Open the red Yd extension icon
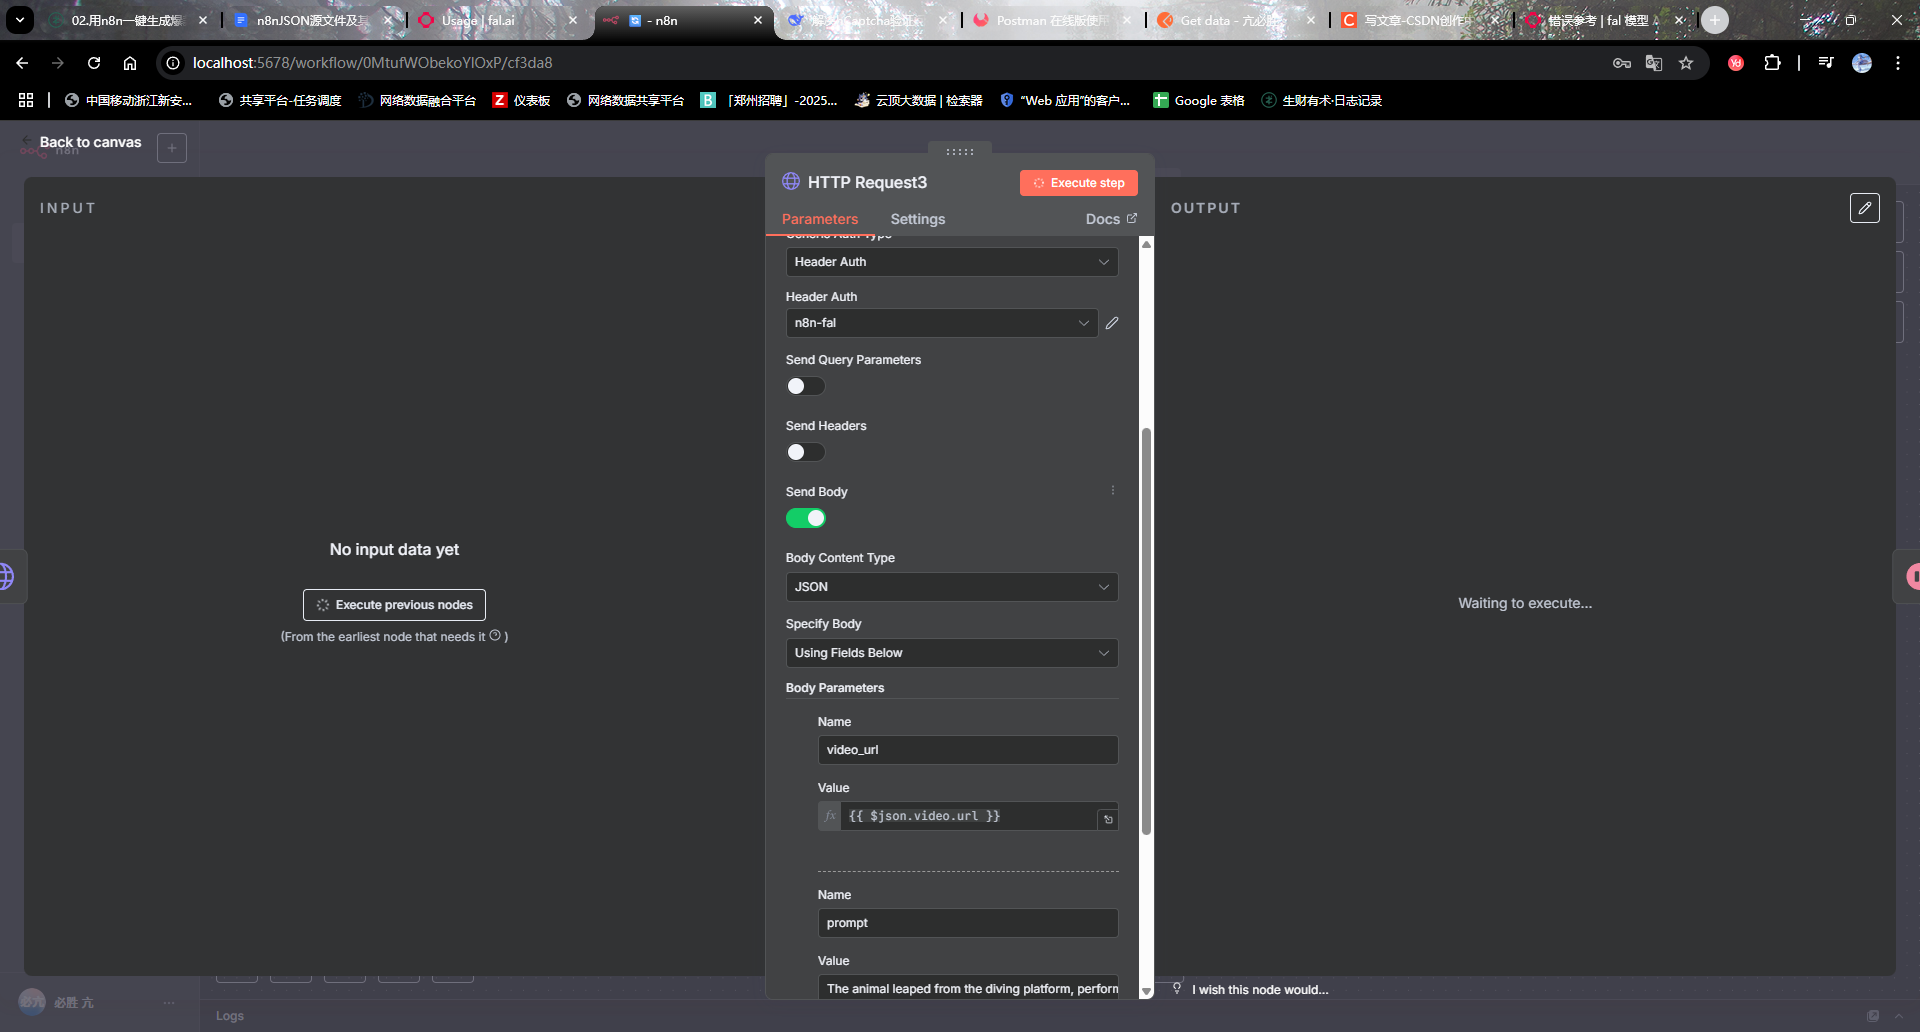This screenshot has width=1920, height=1032. click(x=1736, y=63)
